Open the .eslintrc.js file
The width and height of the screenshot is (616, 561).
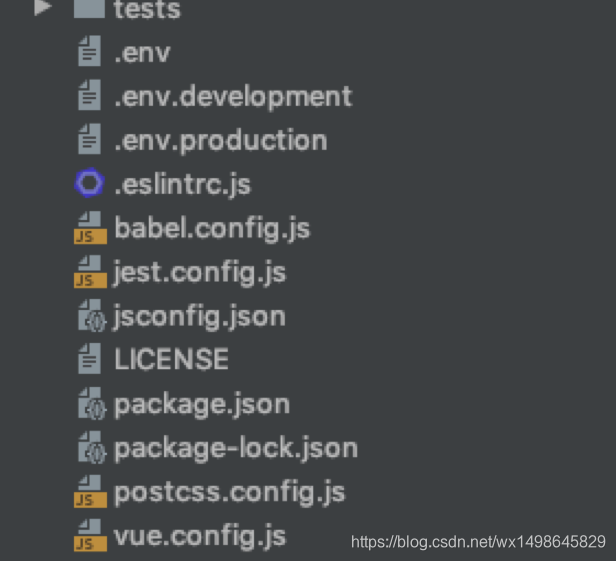[x=183, y=184]
